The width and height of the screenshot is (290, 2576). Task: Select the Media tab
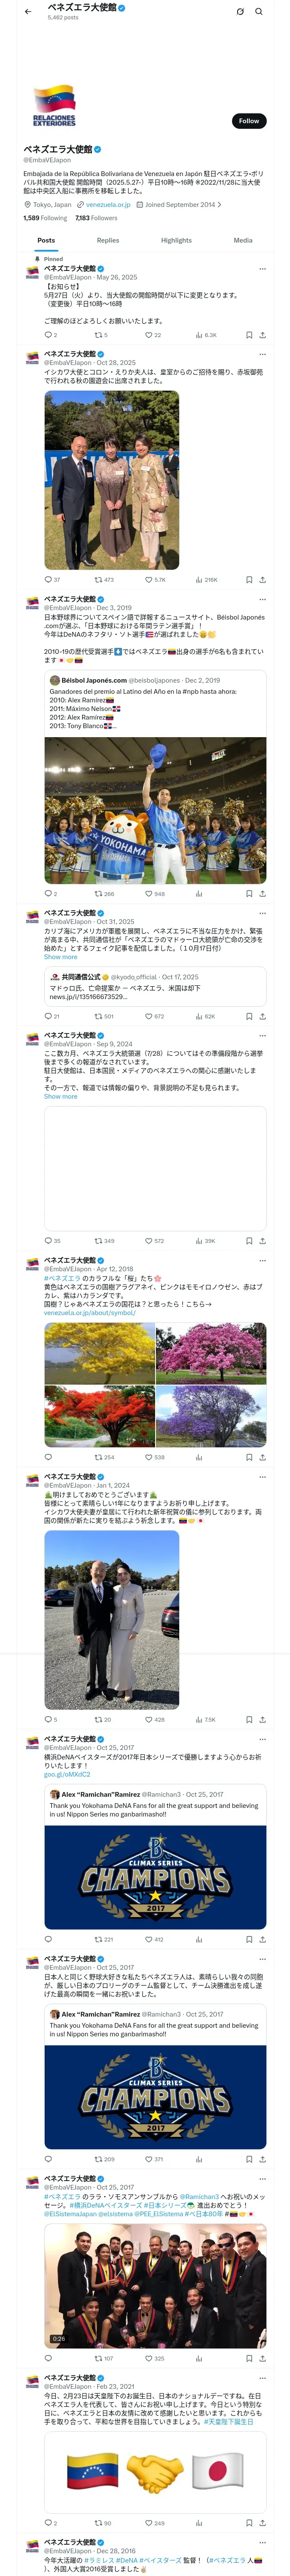[x=243, y=240]
